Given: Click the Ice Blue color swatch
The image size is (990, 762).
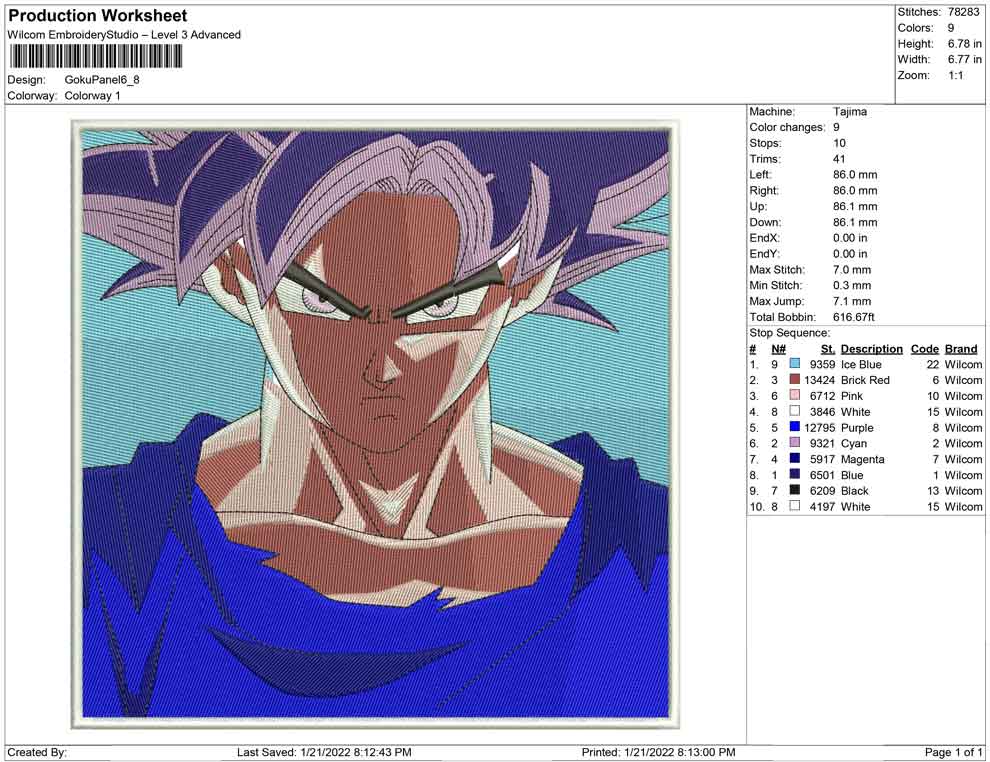Looking at the screenshot, I should pos(794,364).
